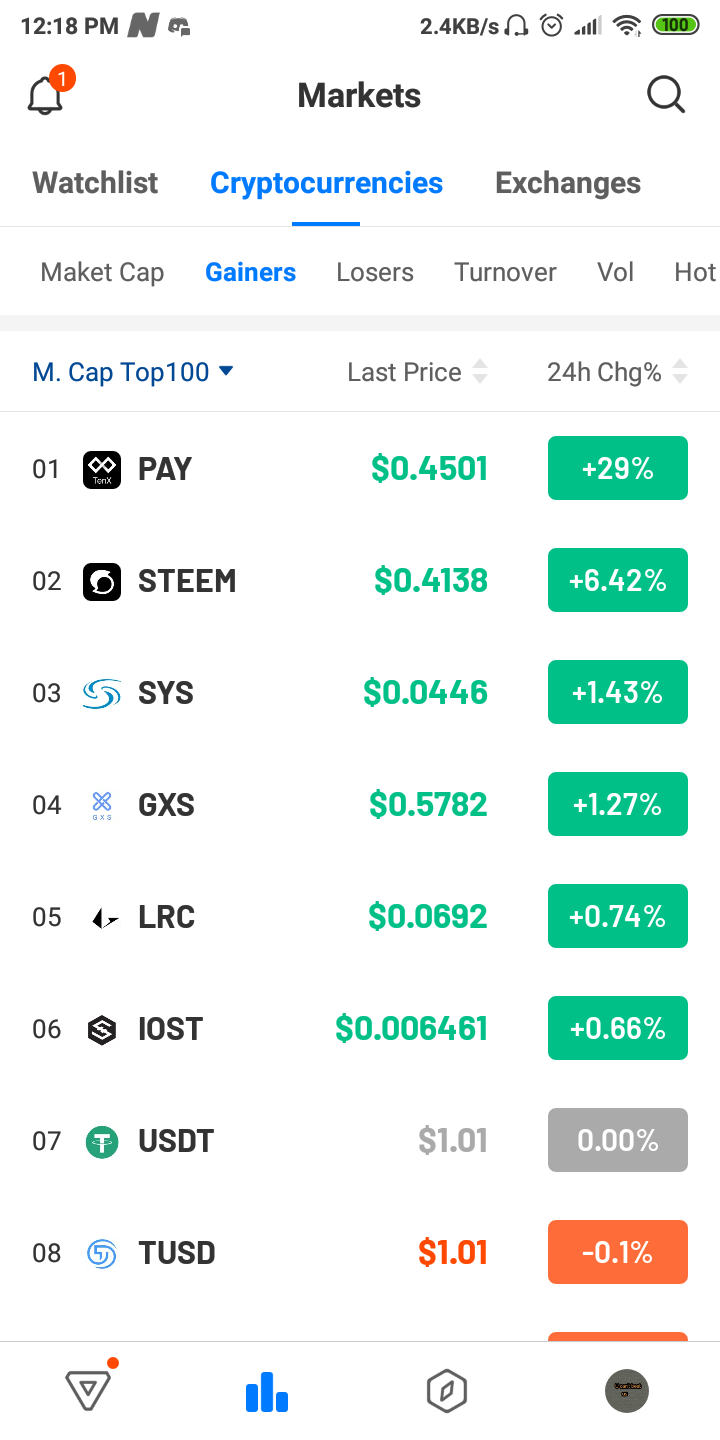Tap the STEEM coin logo
Image resolution: width=720 pixels, height=1440 pixels.
(102, 581)
